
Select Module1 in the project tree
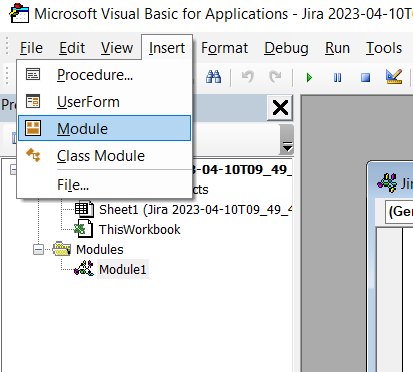click(123, 269)
